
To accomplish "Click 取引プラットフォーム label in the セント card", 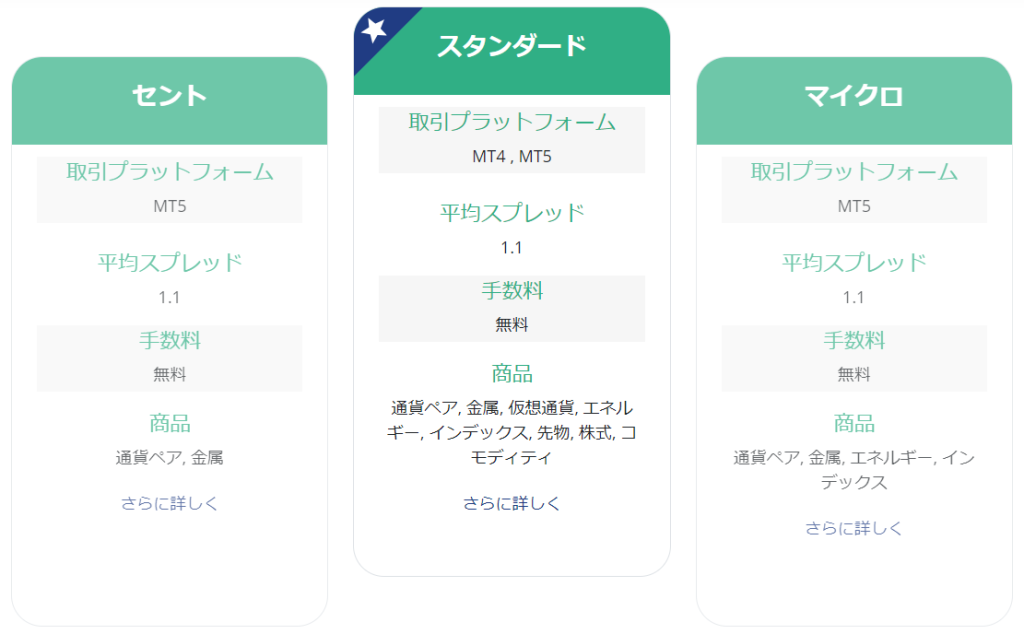I will click(169, 172).
